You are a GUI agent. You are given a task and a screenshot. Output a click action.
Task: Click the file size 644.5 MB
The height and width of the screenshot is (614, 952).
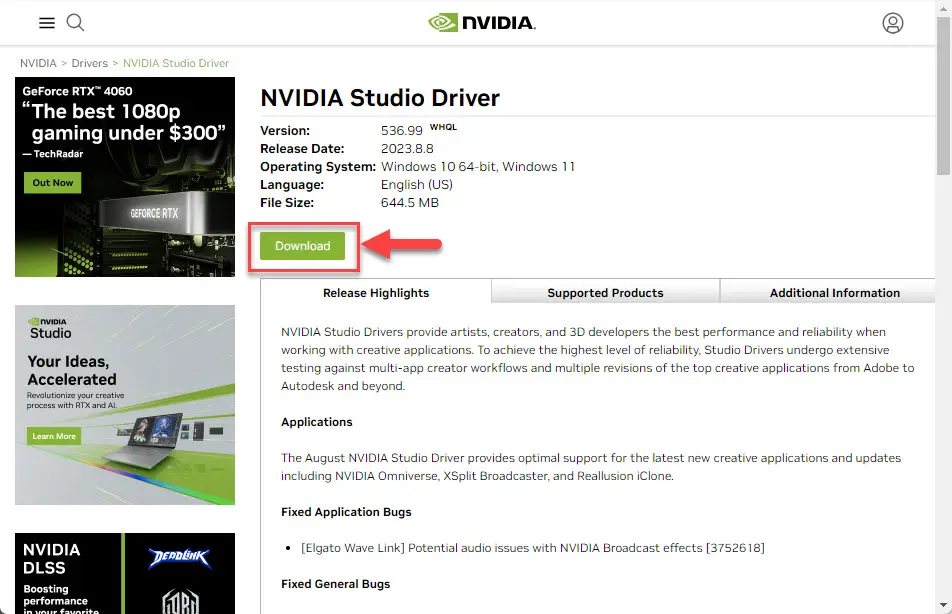(x=409, y=203)
